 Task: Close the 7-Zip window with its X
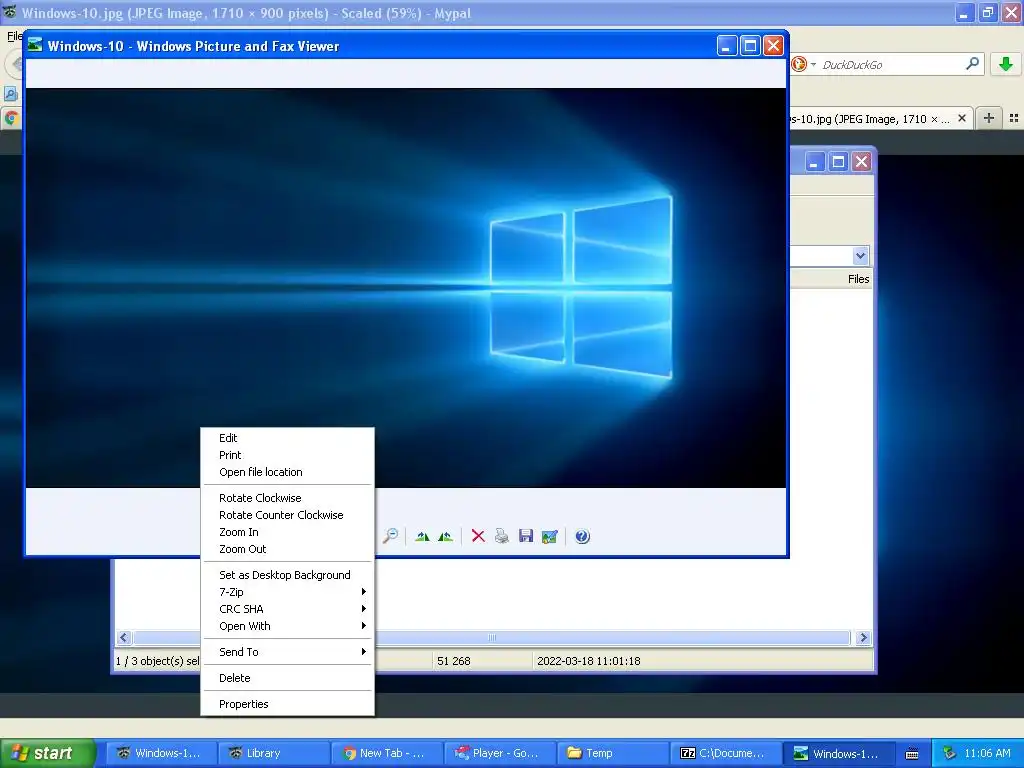[x=861, y=161]
